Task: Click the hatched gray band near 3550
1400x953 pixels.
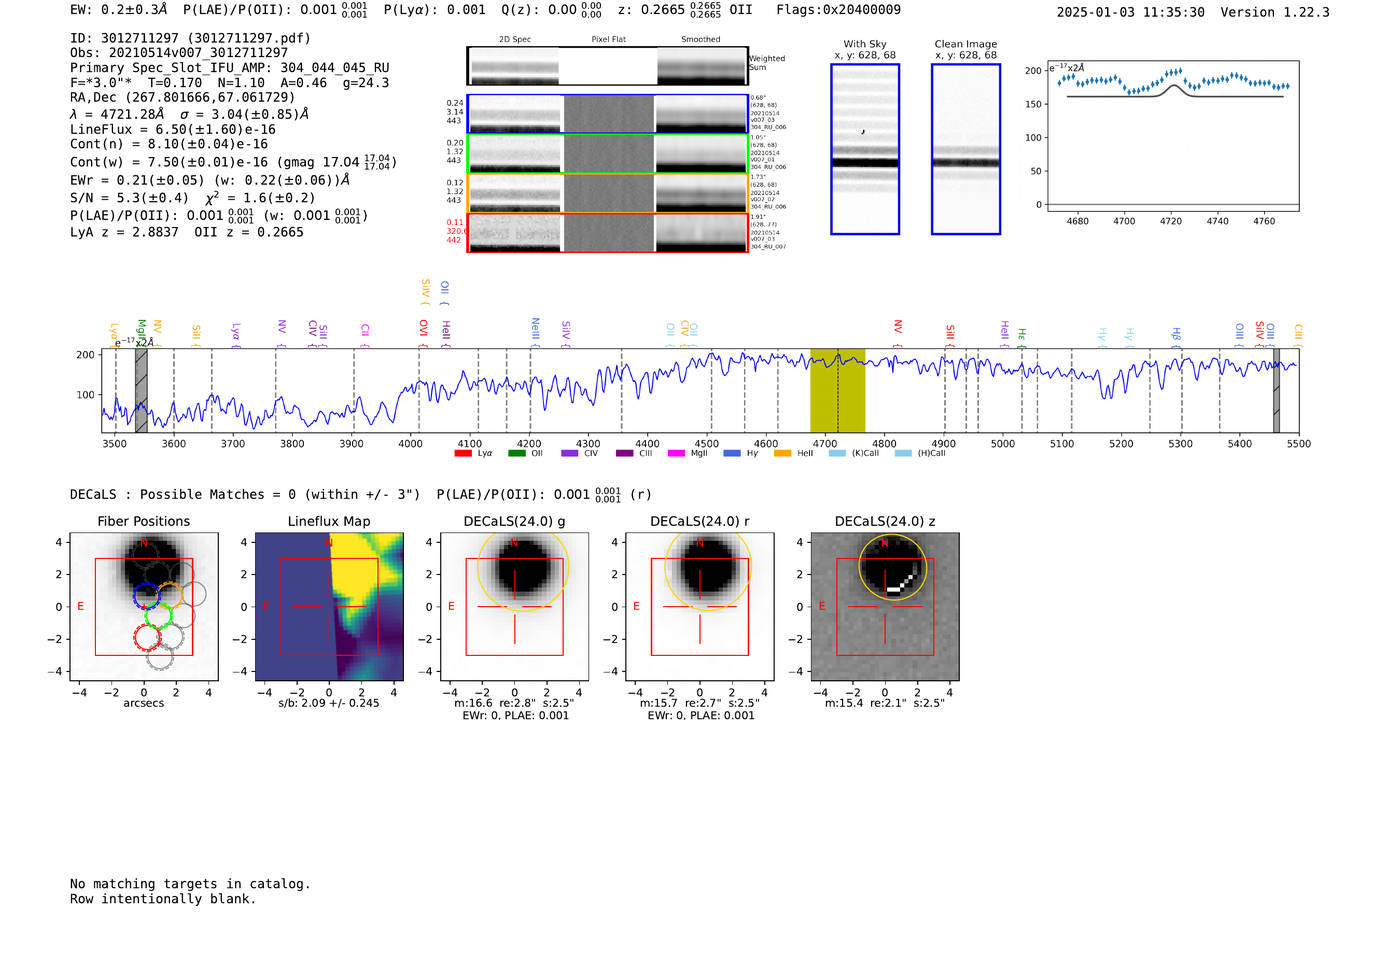Action: pyautogui.click(x=141, y=390)
